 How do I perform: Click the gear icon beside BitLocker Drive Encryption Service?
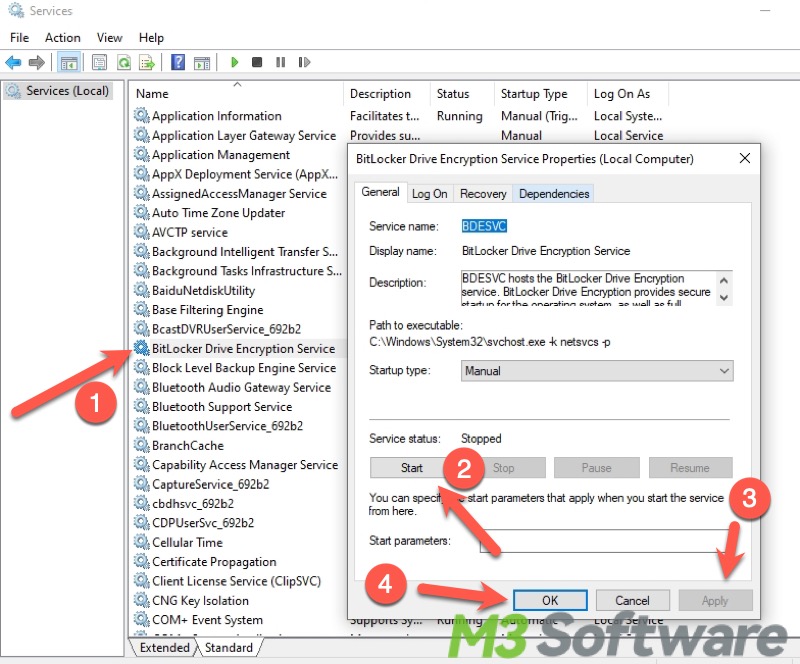pos(141,348)
